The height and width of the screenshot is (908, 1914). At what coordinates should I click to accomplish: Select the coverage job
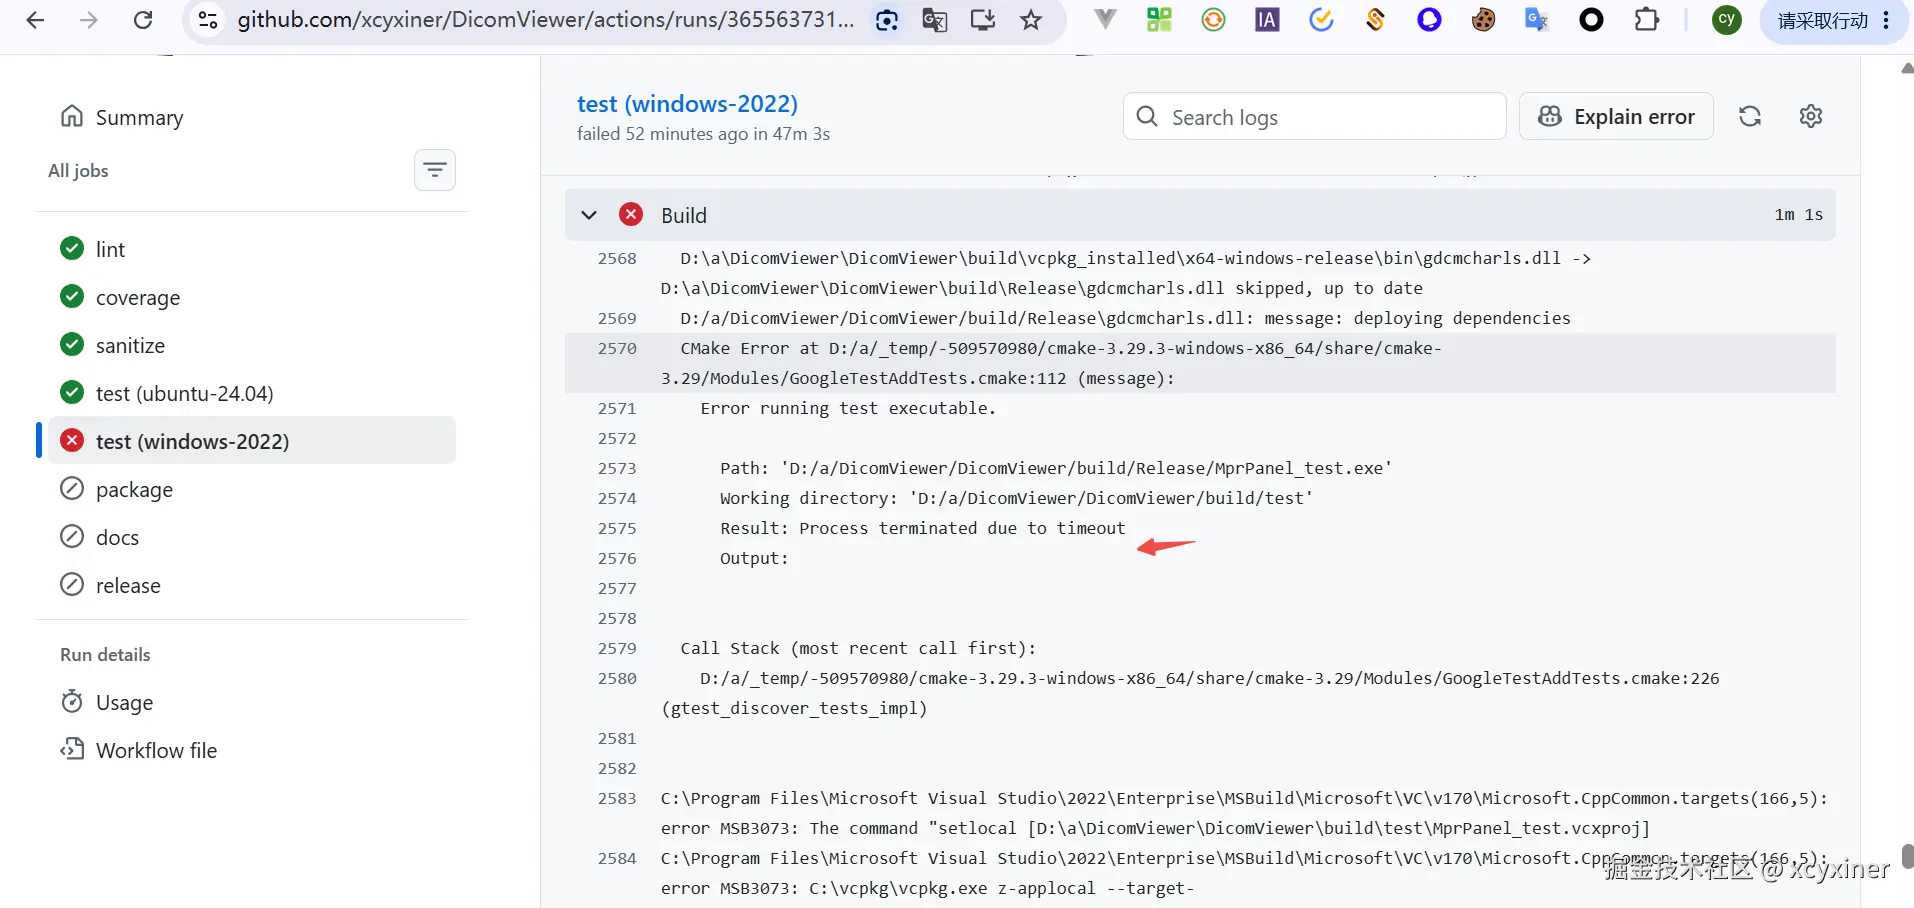252,297
